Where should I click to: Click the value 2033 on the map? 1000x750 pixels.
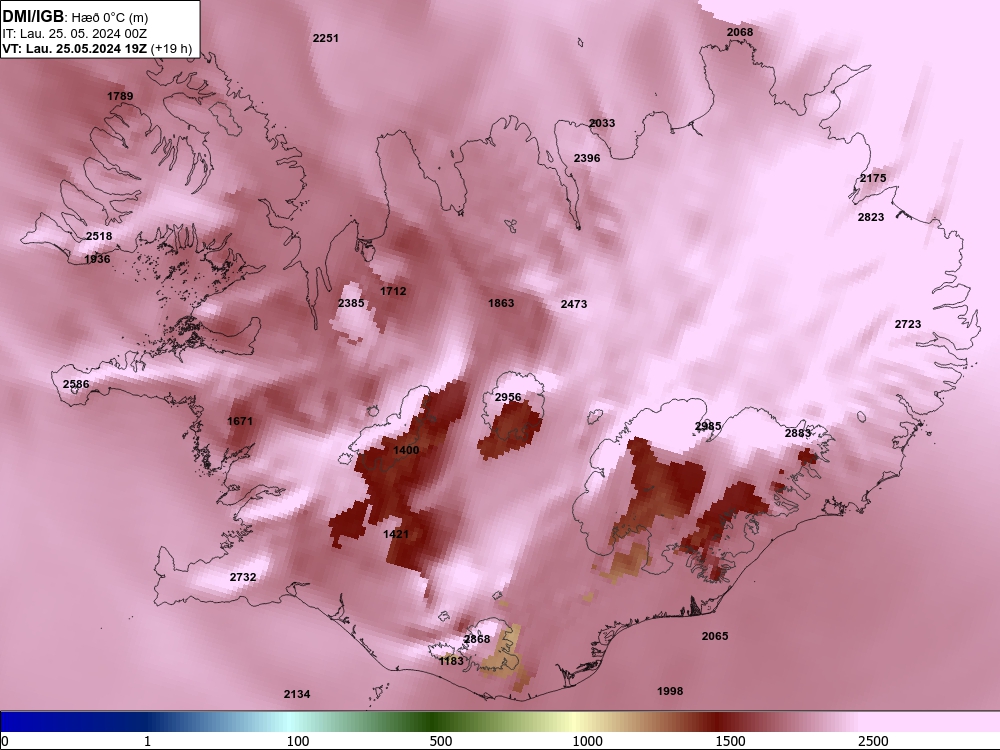(x=602, y=123)
